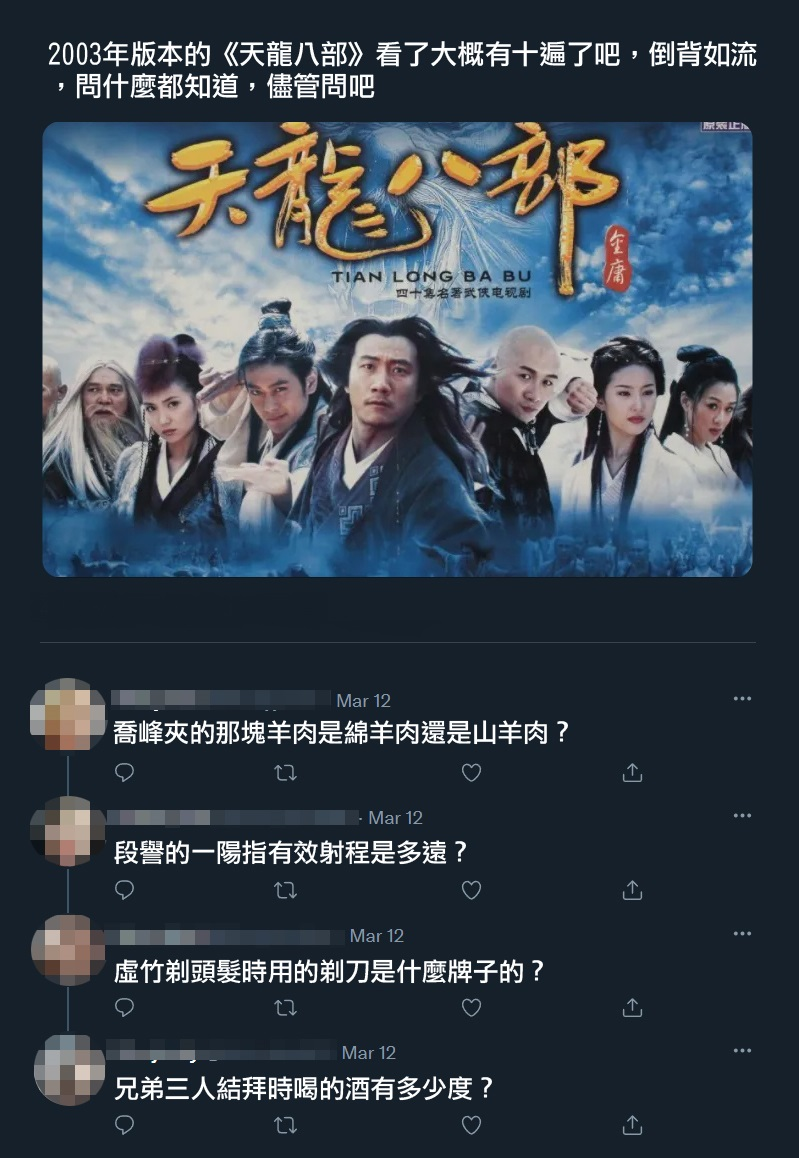Reply to the 喬峰 lamb meat comment
Viewport: 799px width, 1158px height.
point(125,772)
